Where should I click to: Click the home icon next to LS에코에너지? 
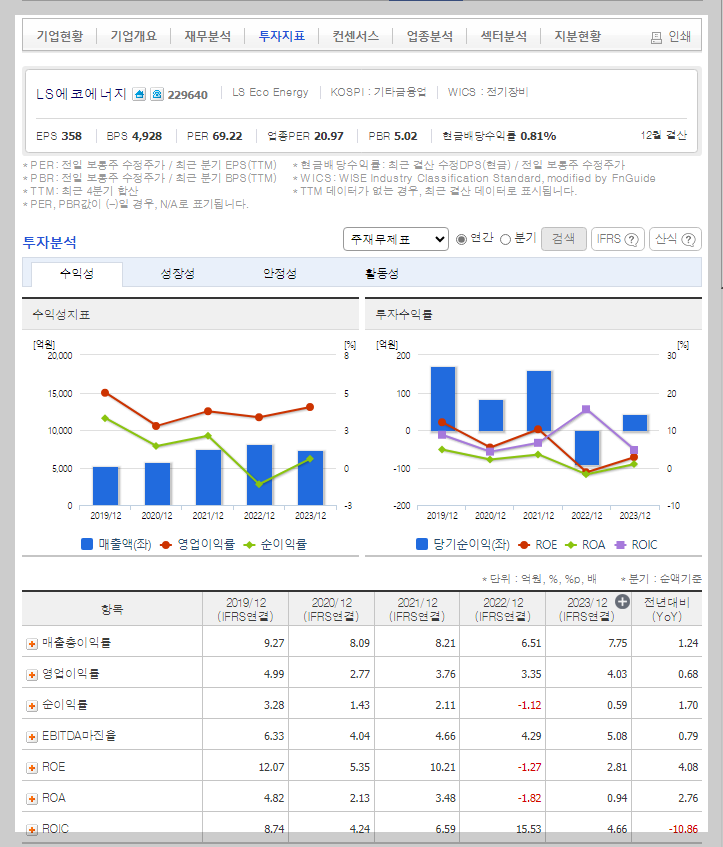coord(139,94)
